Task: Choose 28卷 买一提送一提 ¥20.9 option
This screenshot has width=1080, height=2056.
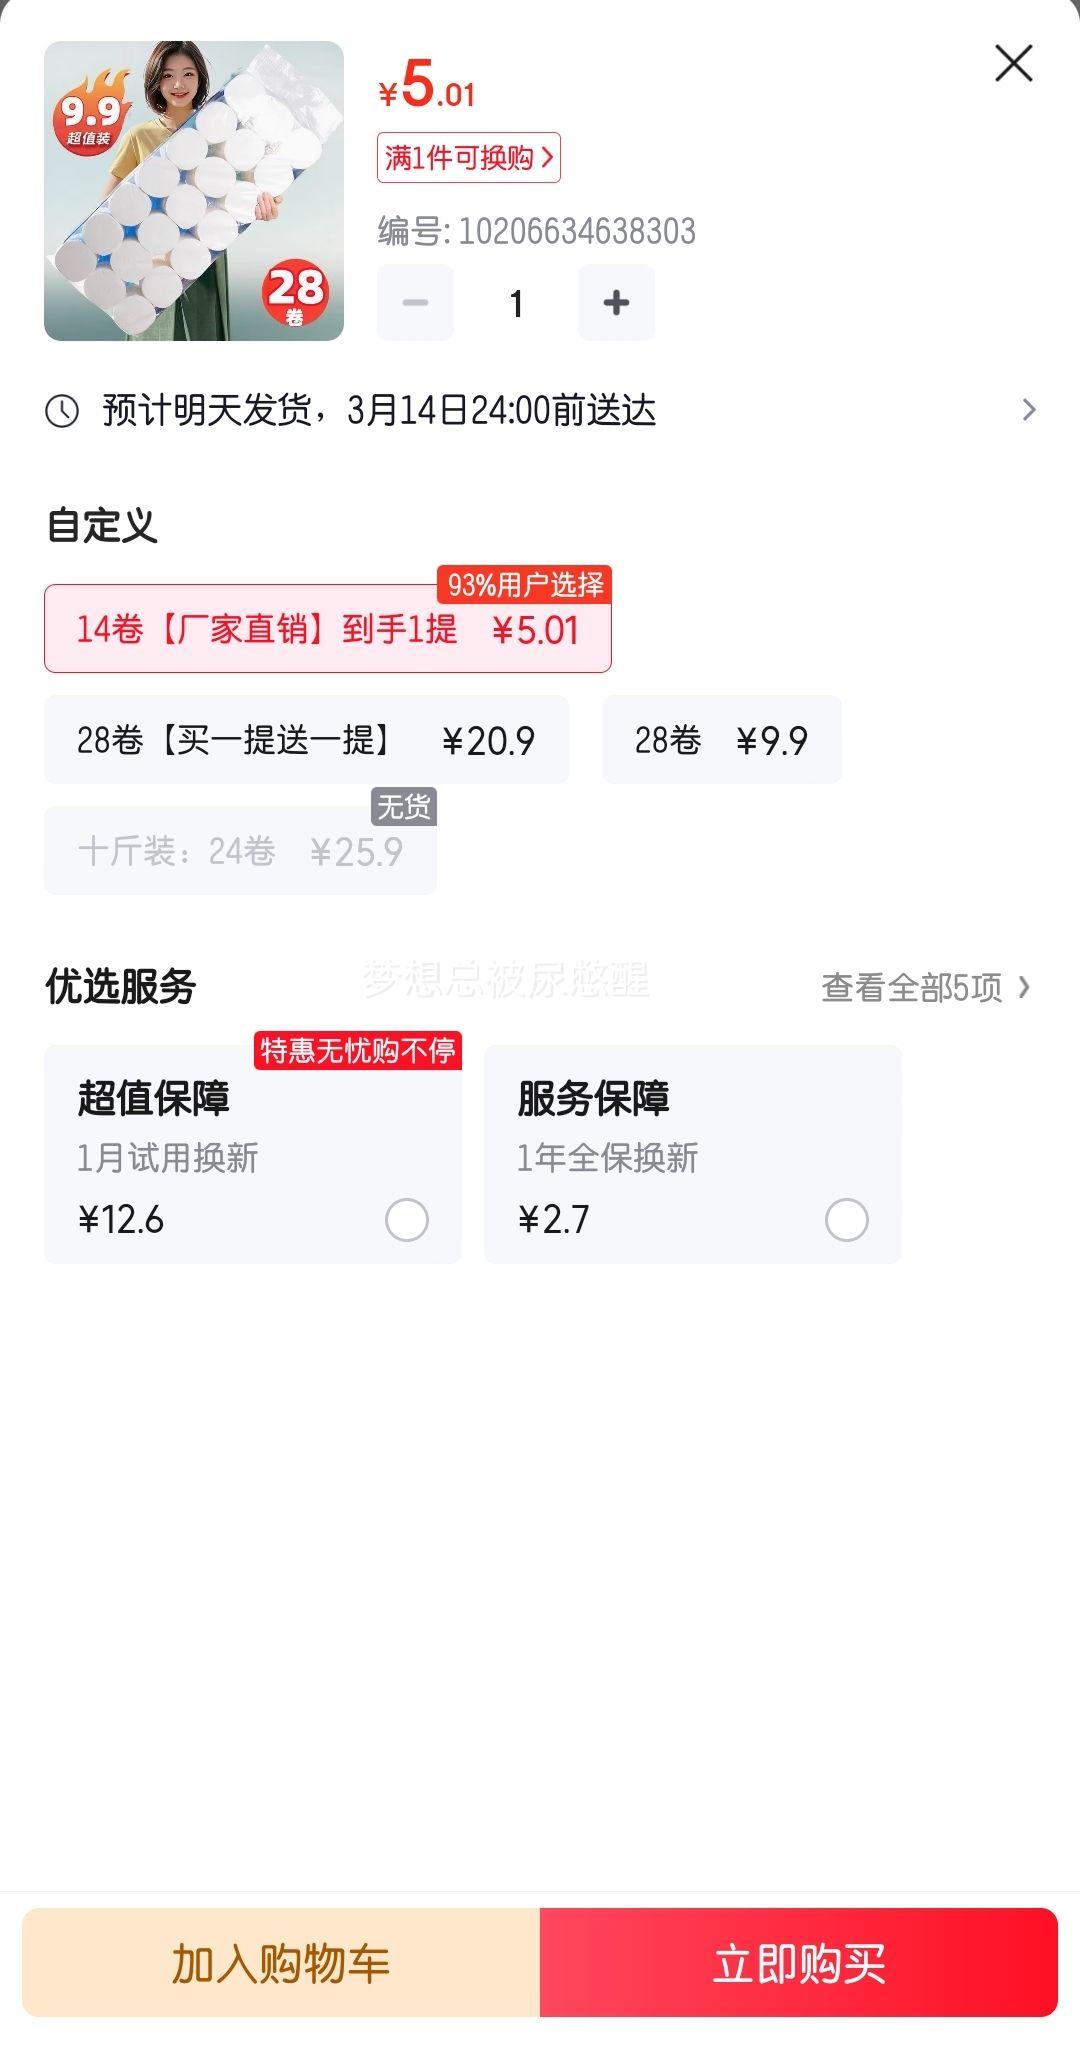Action: (x=306, y=740)
